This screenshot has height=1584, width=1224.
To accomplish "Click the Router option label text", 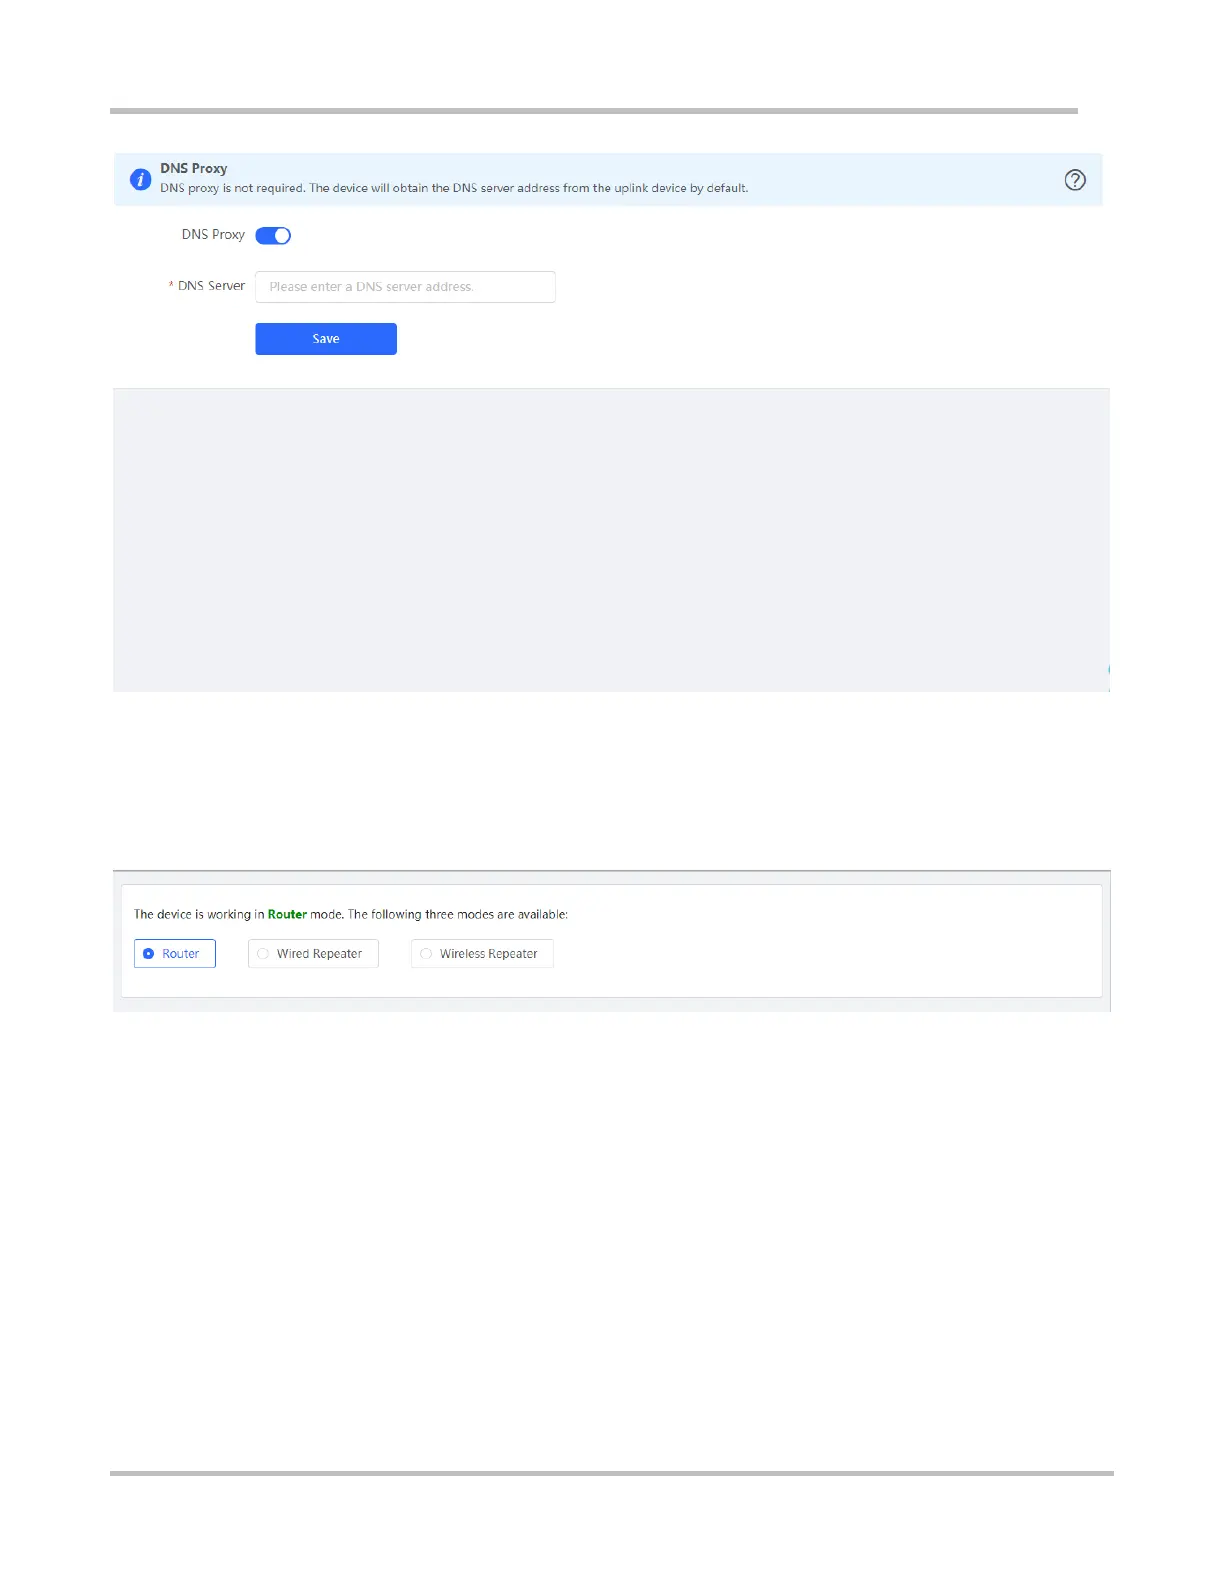I will [181, 954].
